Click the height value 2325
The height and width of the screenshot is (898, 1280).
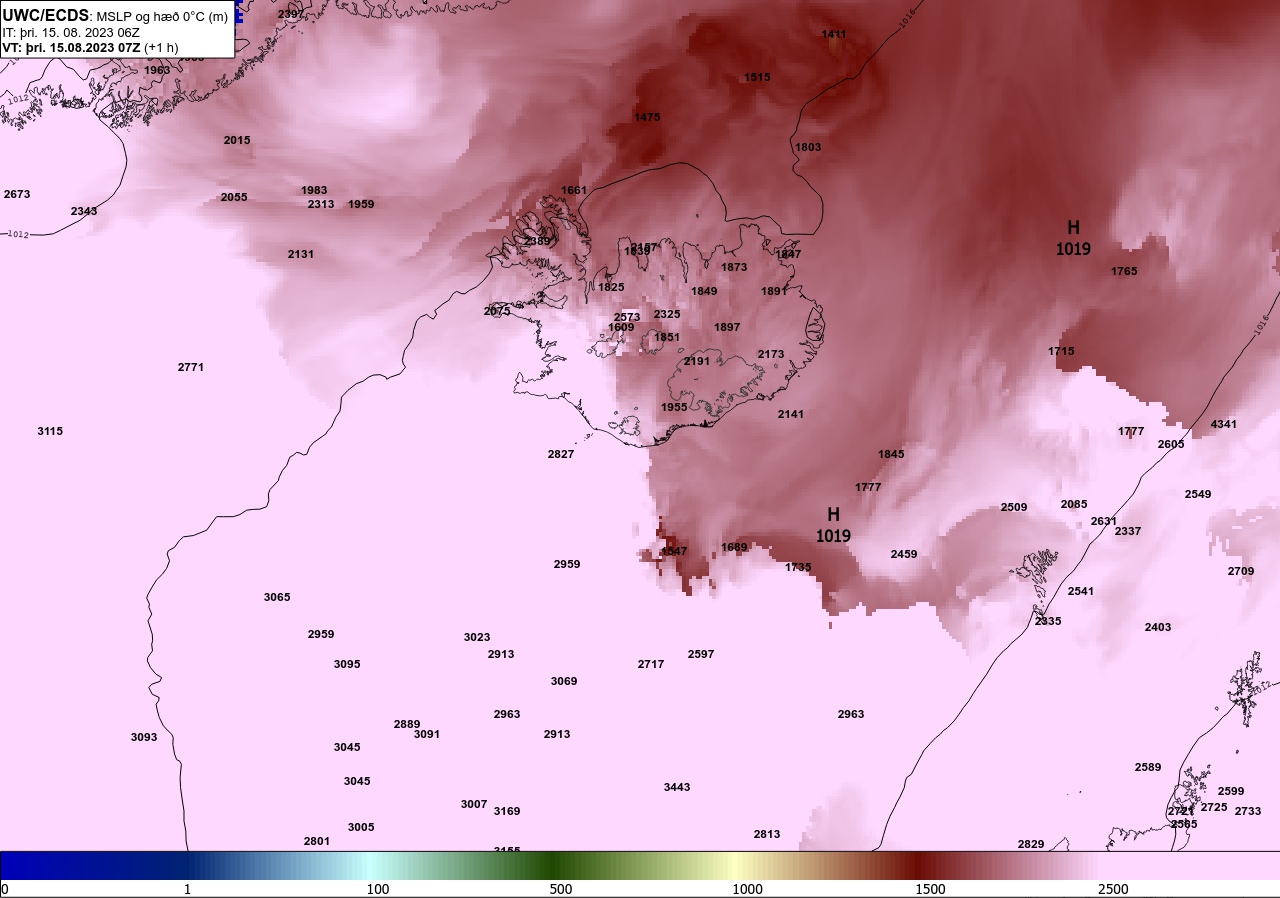point(667,314)
